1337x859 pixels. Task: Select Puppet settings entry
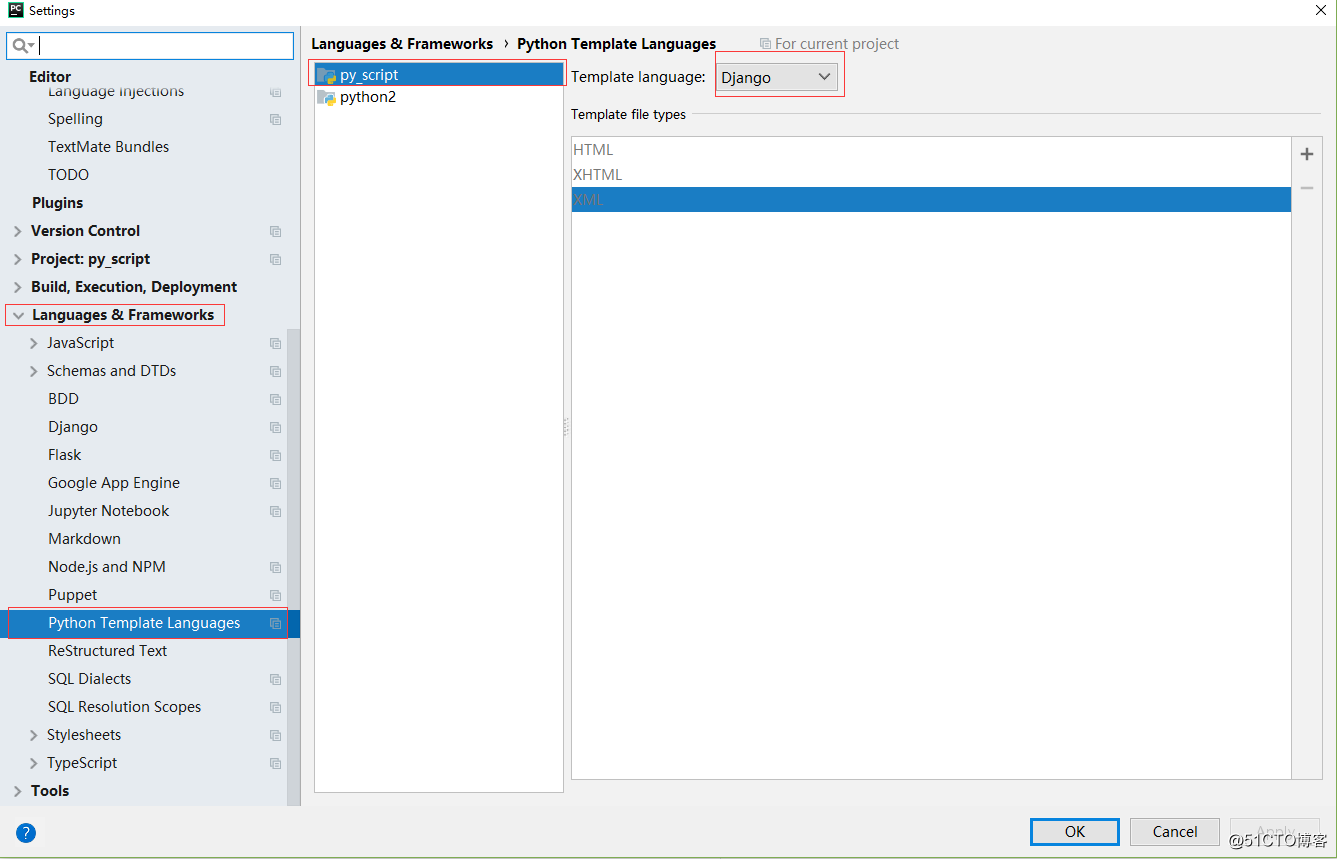pyautogui.click(x=73, y=595)
